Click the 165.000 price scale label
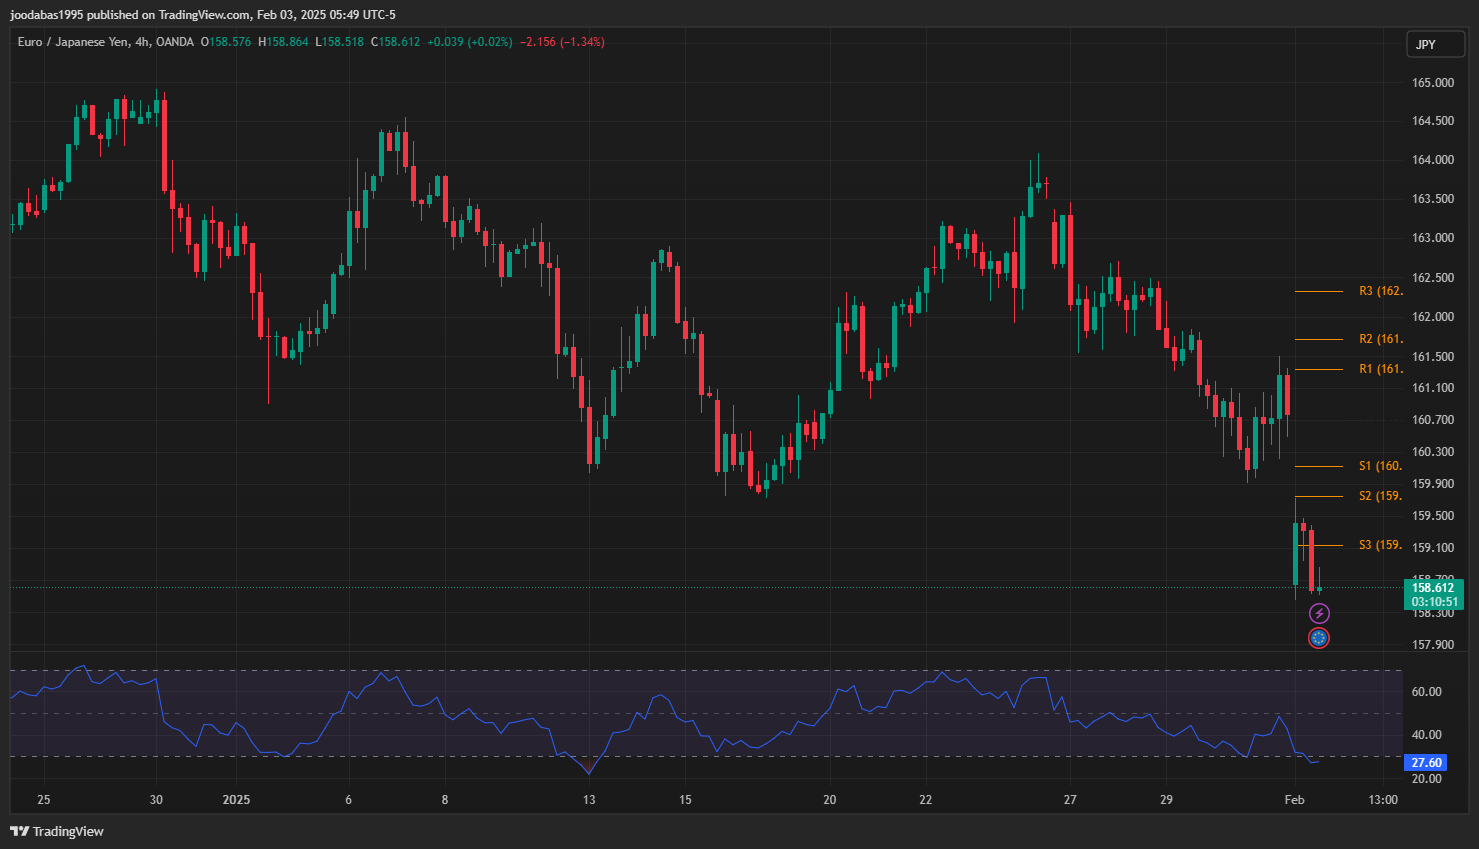 tap(1432, 83)
